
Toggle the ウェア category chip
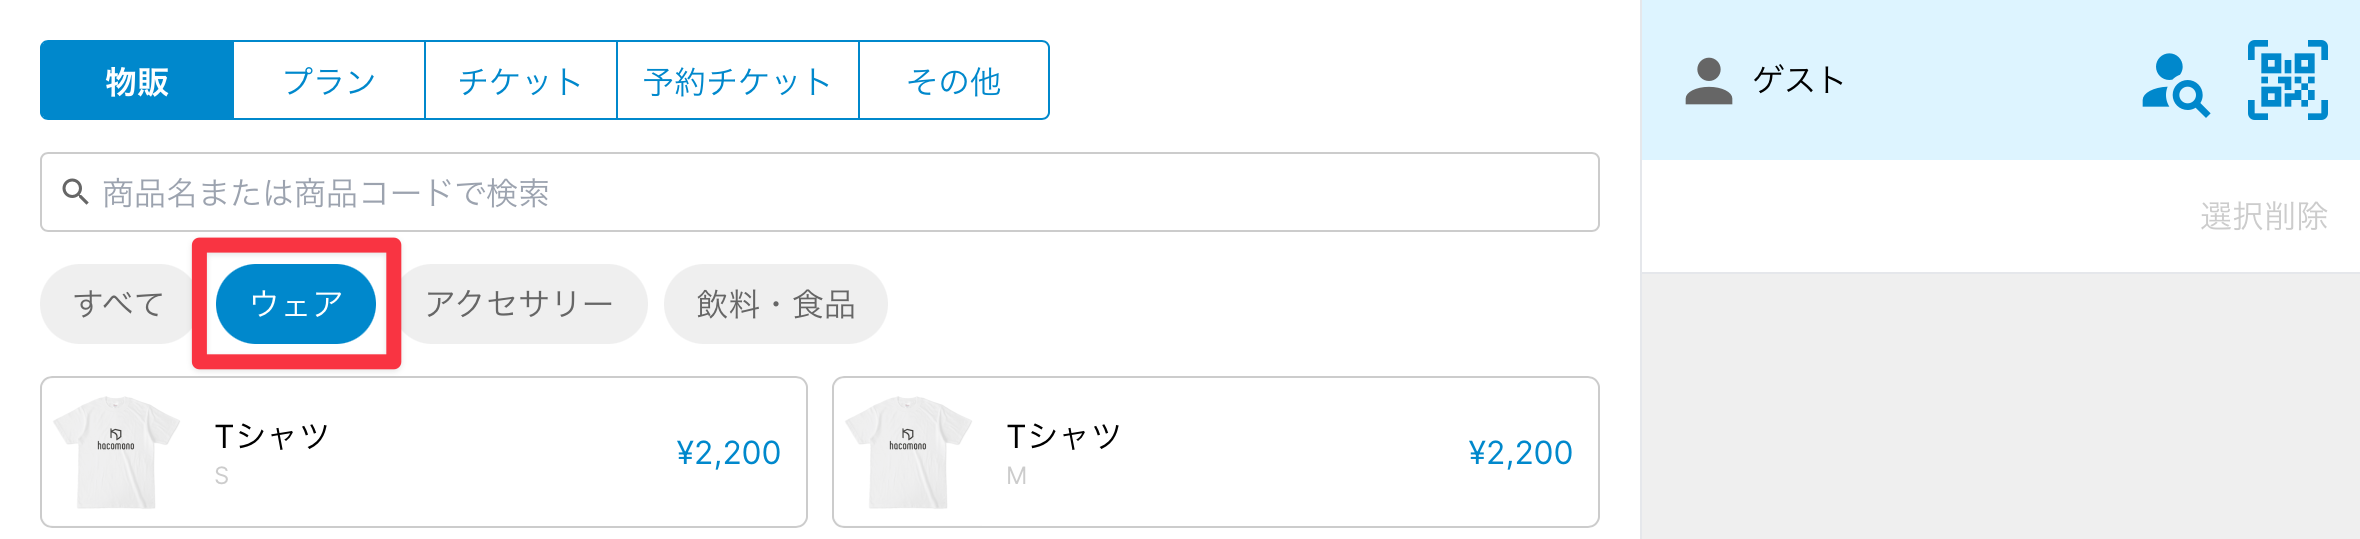[296, 304]
